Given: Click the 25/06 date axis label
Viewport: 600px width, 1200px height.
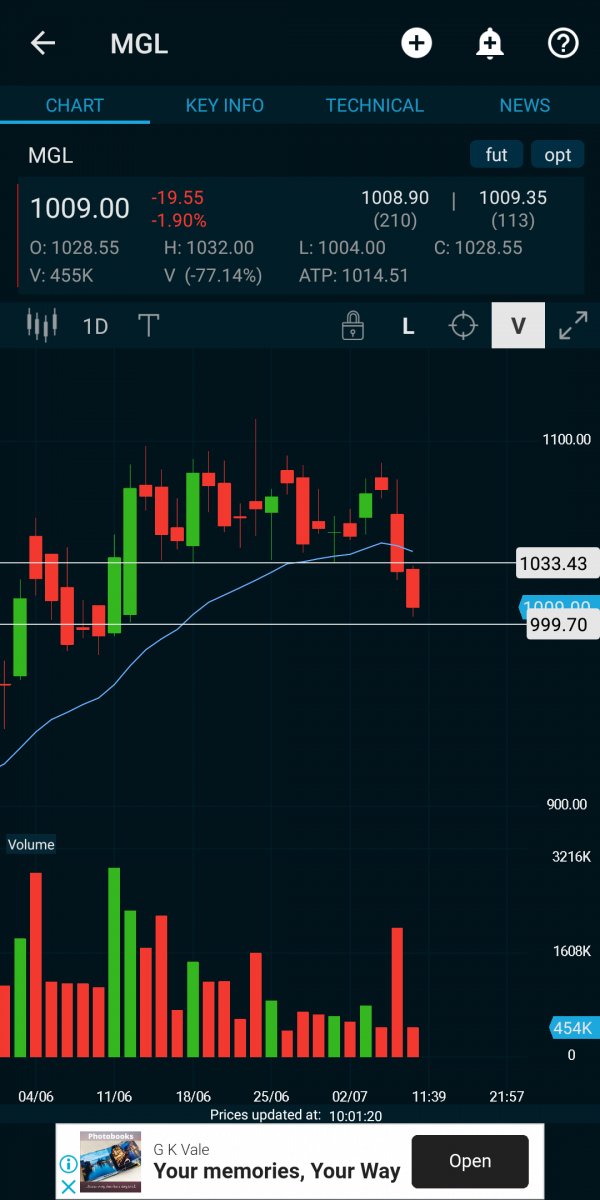Looking at the screenshot, I should [x=271, y=1097].
